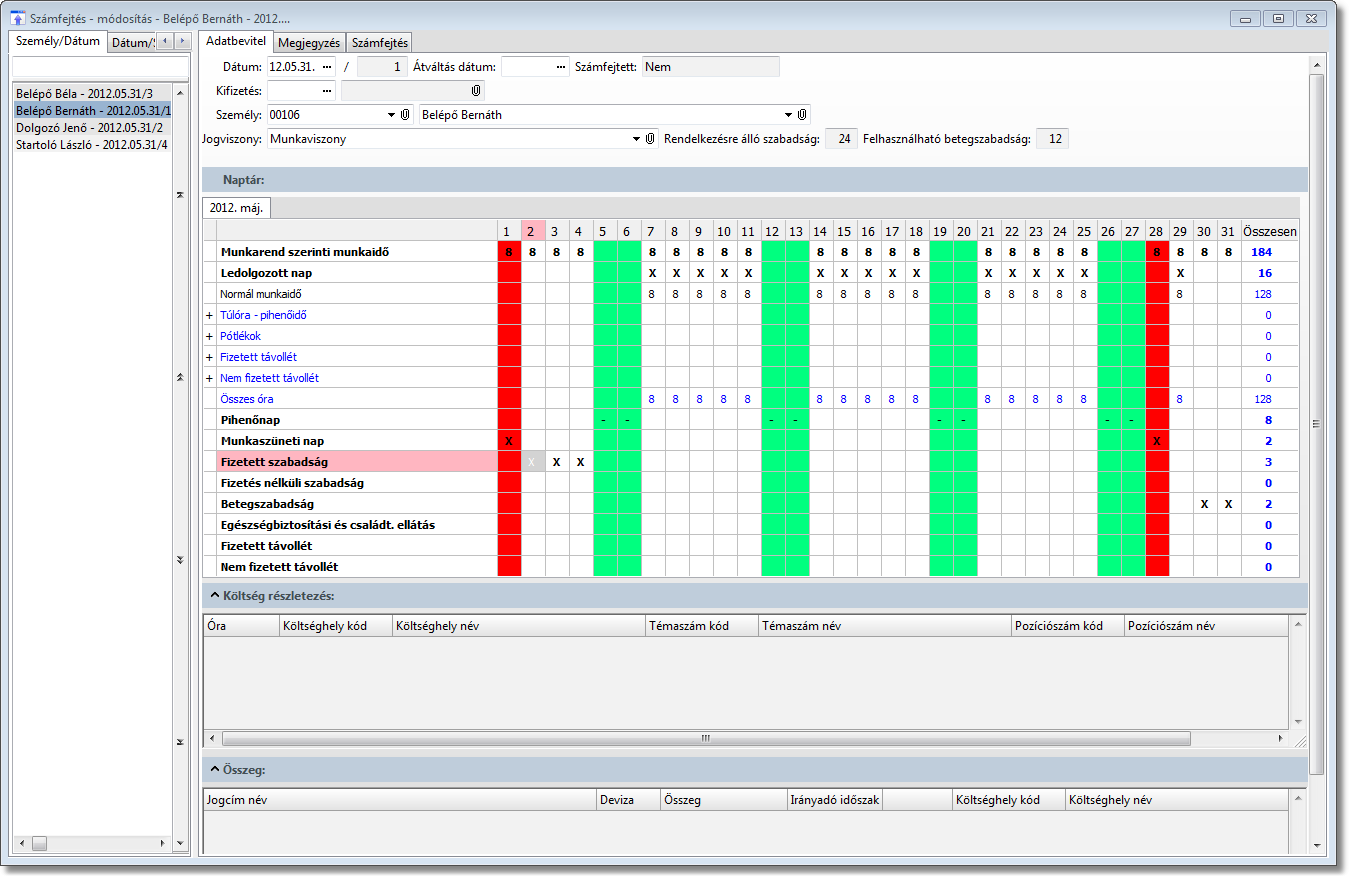Open the Dátum date picker ellipsis button
Image resolution: width=1349 pixels, height=878 pixels.
pyautogui.click(x=326, y=67)
